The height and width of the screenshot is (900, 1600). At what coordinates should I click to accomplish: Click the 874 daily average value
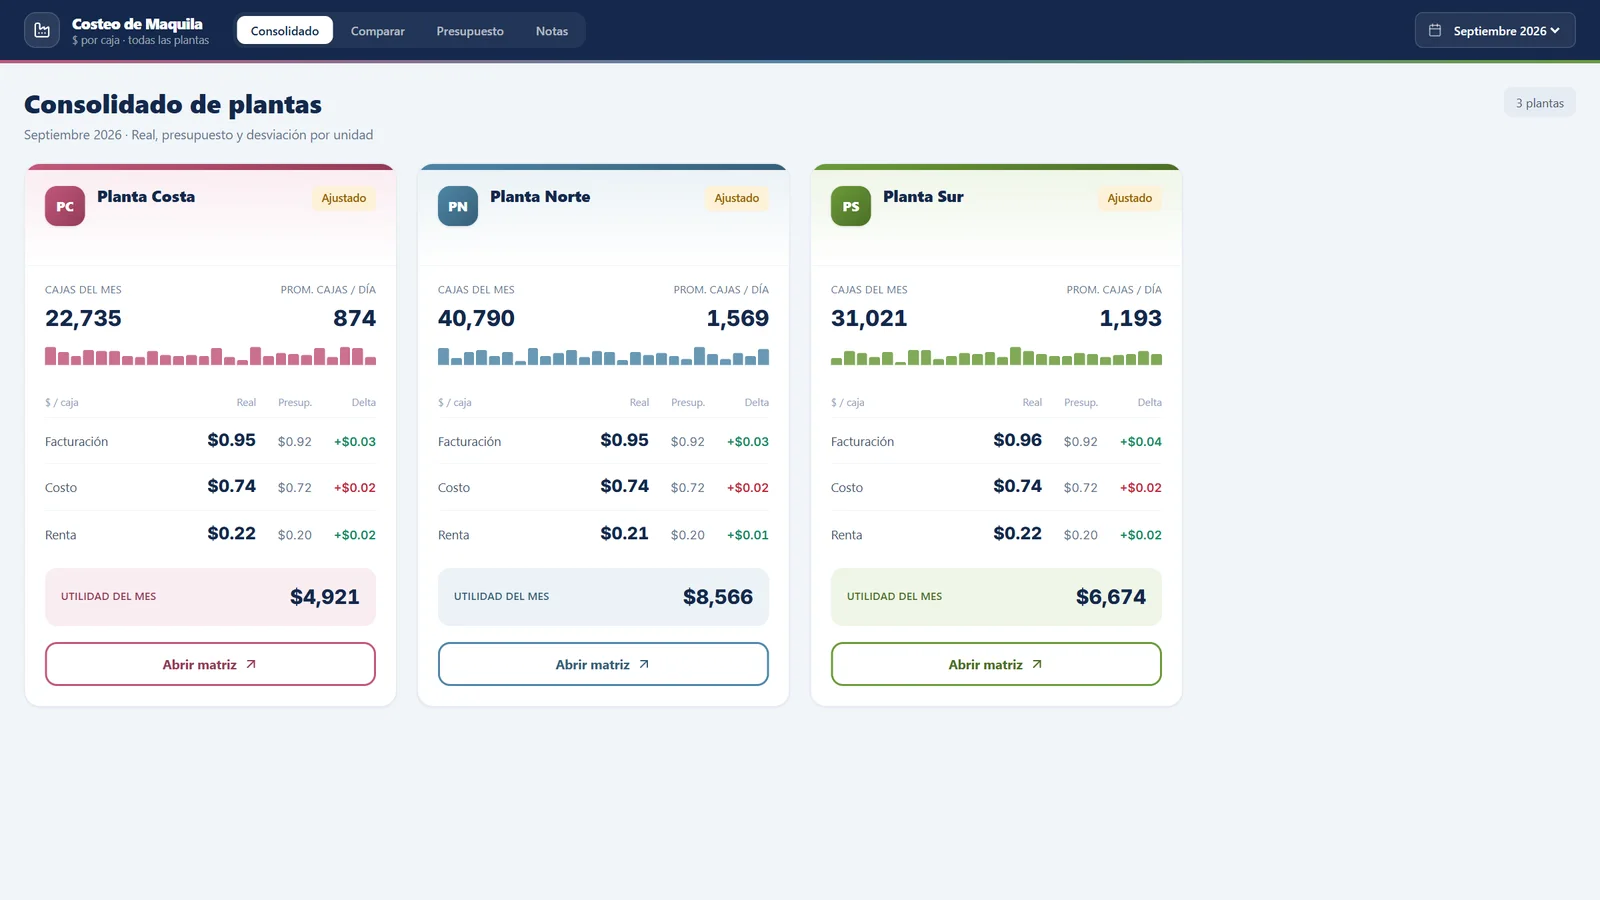(x=355, y=318)
